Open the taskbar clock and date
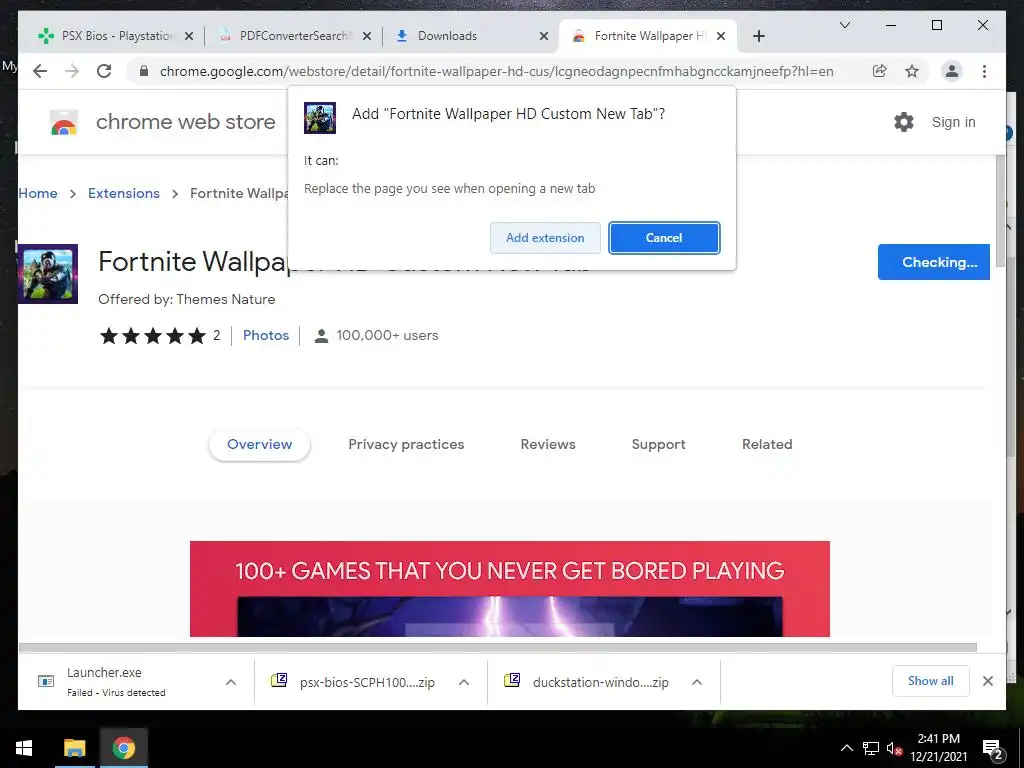The width and height of the screenshot is (1024, 768). pos(938,748)
